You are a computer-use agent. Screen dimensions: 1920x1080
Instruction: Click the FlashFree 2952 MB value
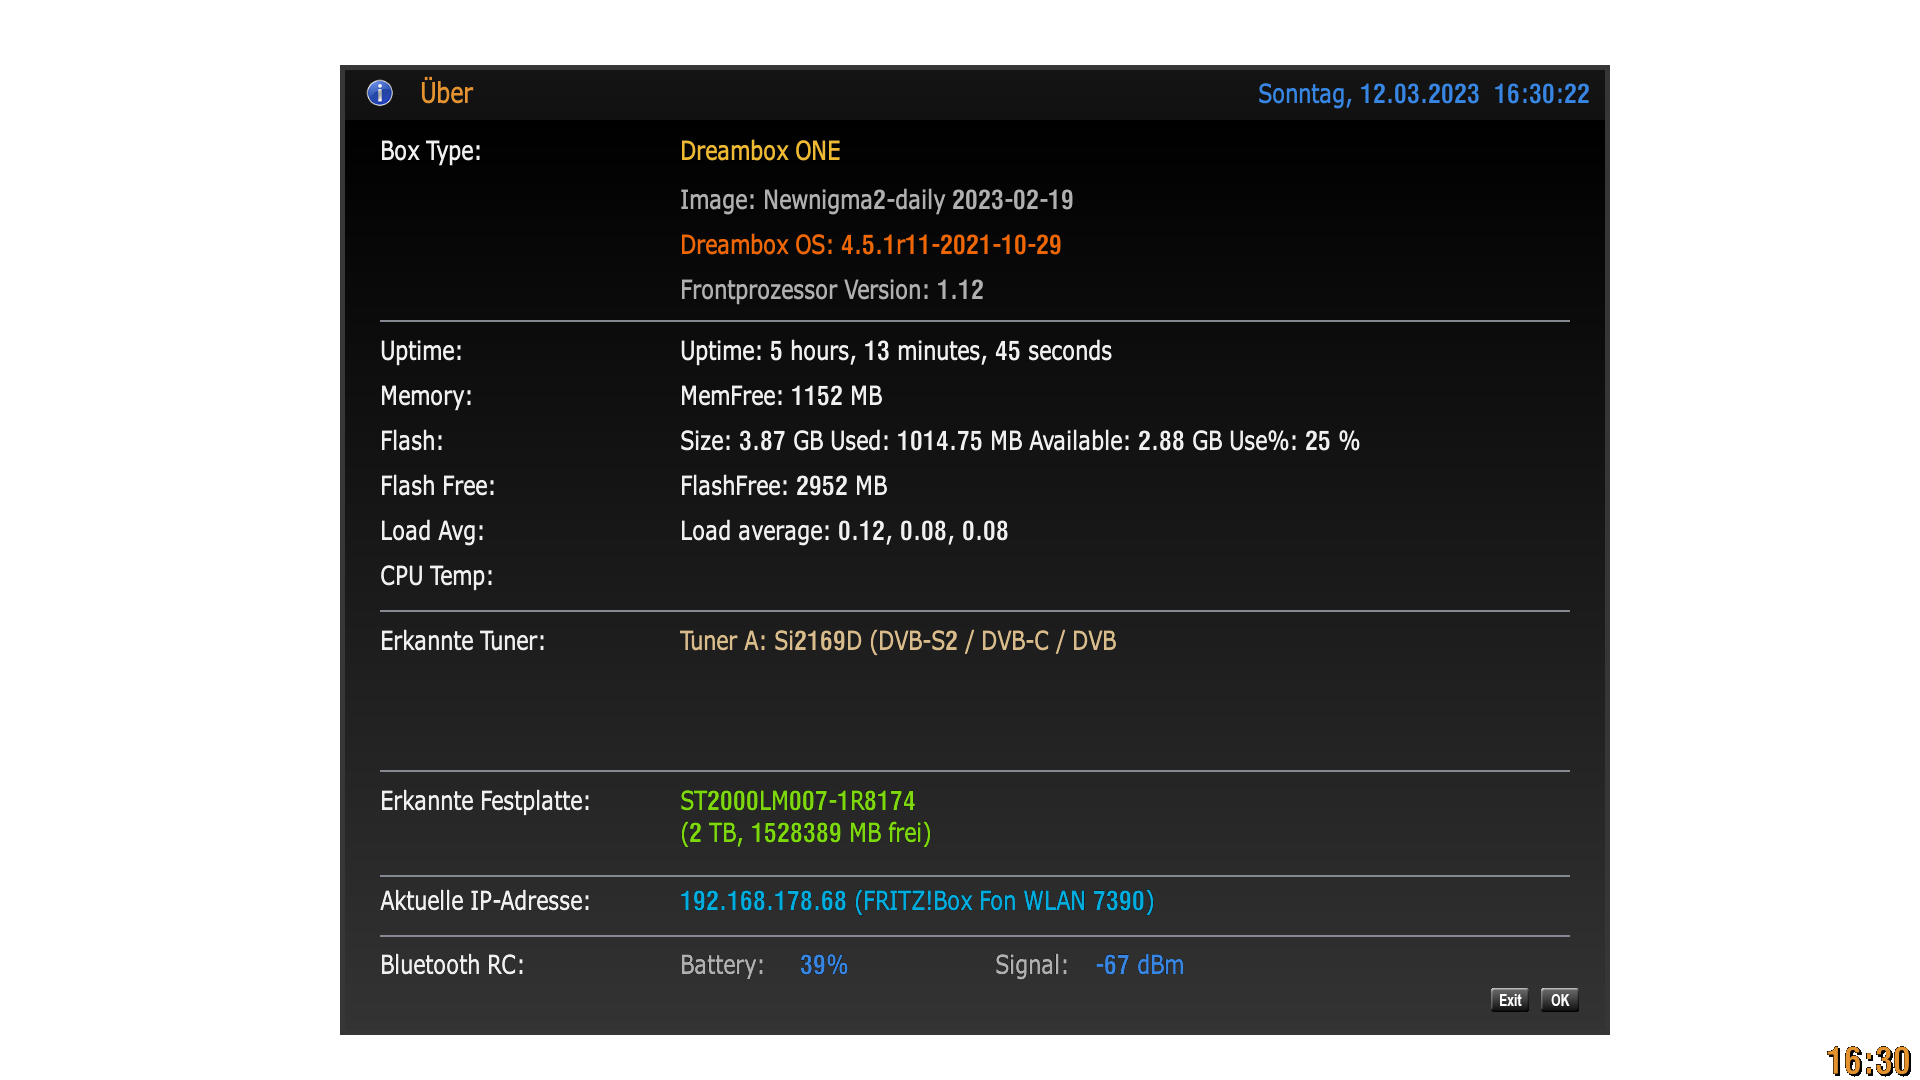pos(783,486)
